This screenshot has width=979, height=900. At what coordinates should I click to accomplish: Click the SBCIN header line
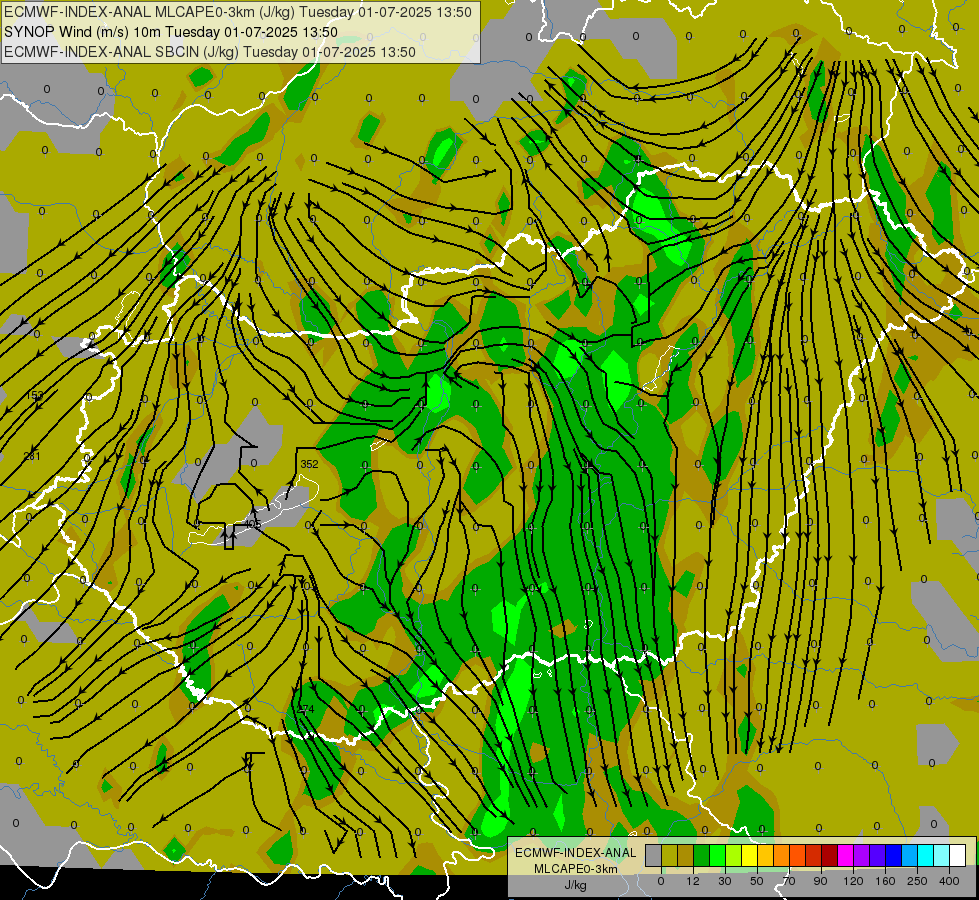tap(210, 52)
